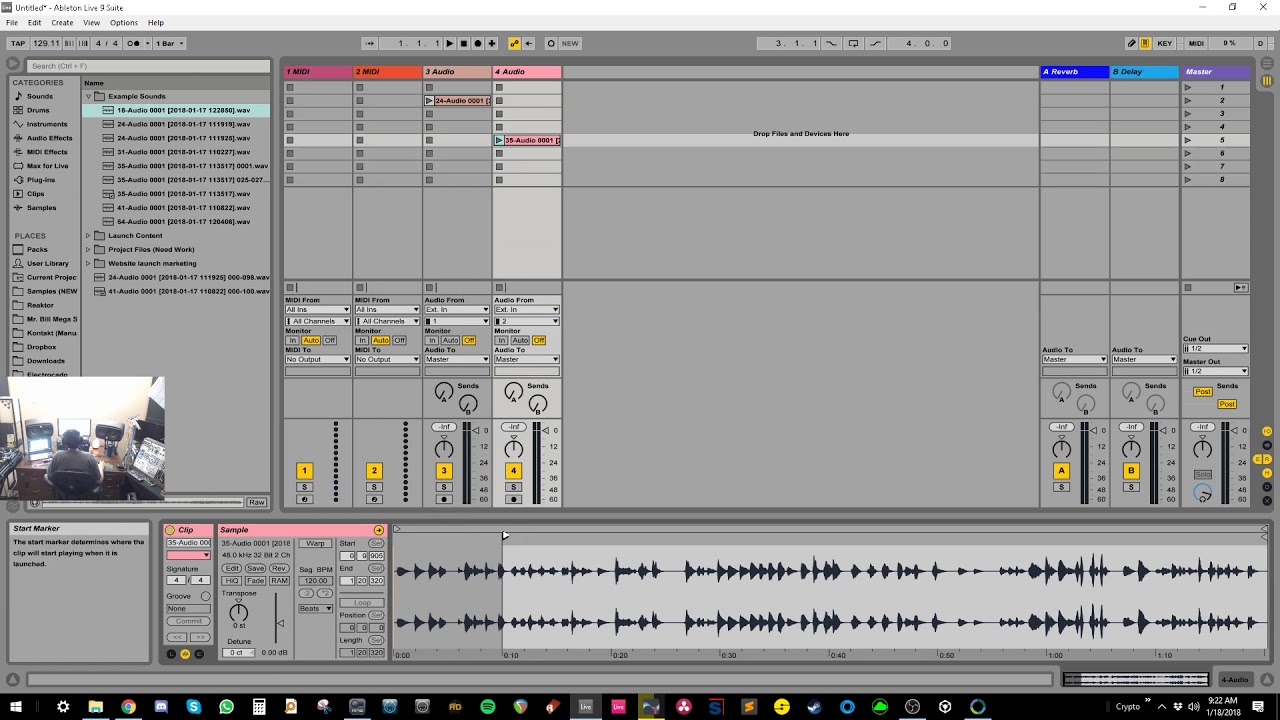This screenshot has height=720, width=1280.
Task: Click the Stop All Clips button
Action: (1187, 287)
